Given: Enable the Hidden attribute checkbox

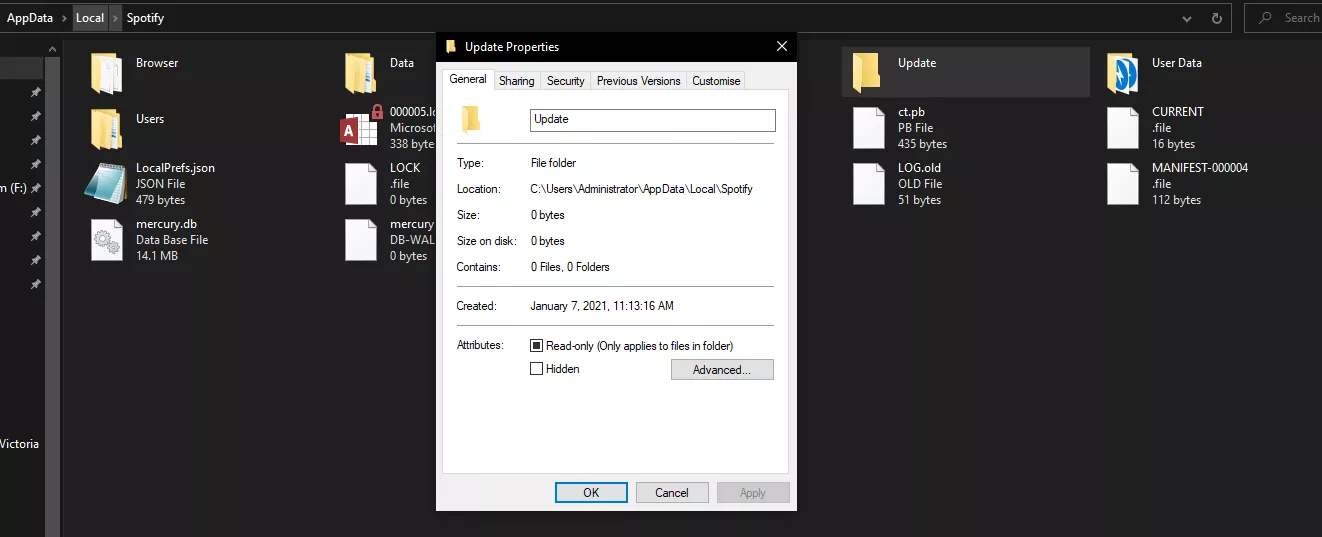Looking at the screenshot, I should coord(536,369).
